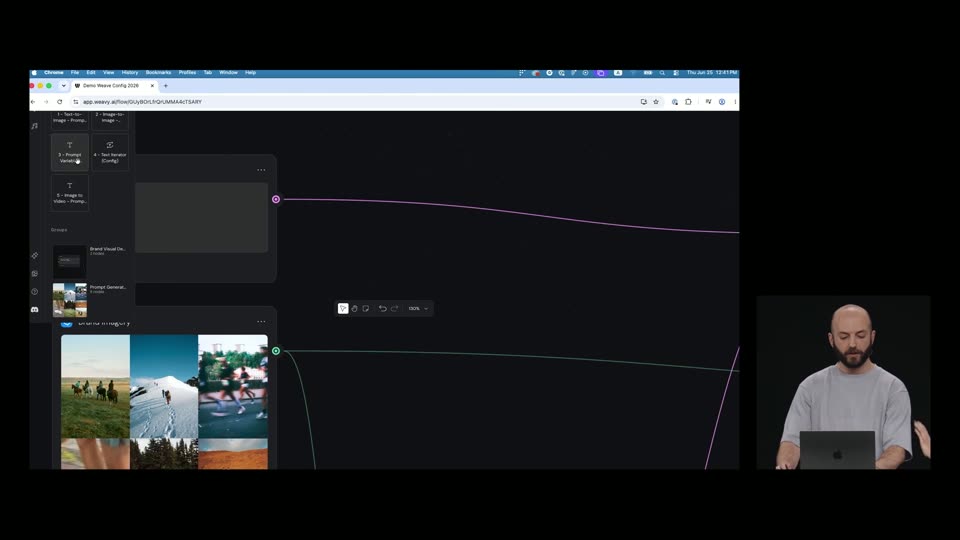
Task: Click the battery icon in the menu bar
Action: click(648, 73)
